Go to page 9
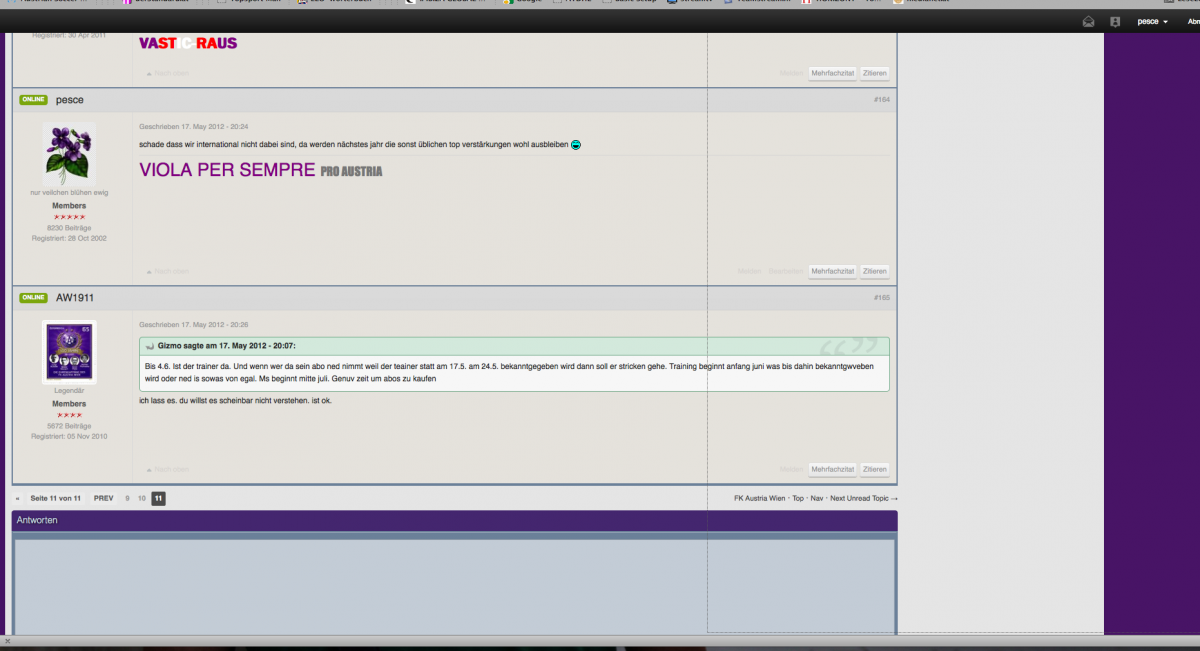This screenshot has height=651, width=1200. [x=127, y=498]
